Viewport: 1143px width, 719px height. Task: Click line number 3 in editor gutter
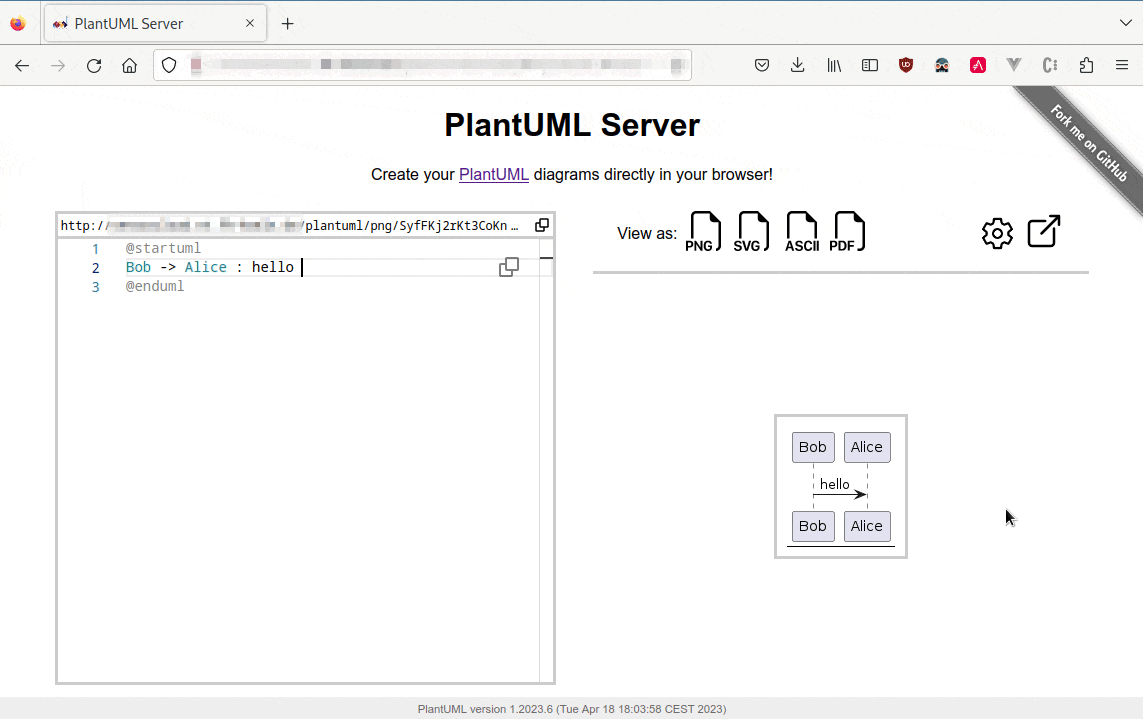(95, 287)
